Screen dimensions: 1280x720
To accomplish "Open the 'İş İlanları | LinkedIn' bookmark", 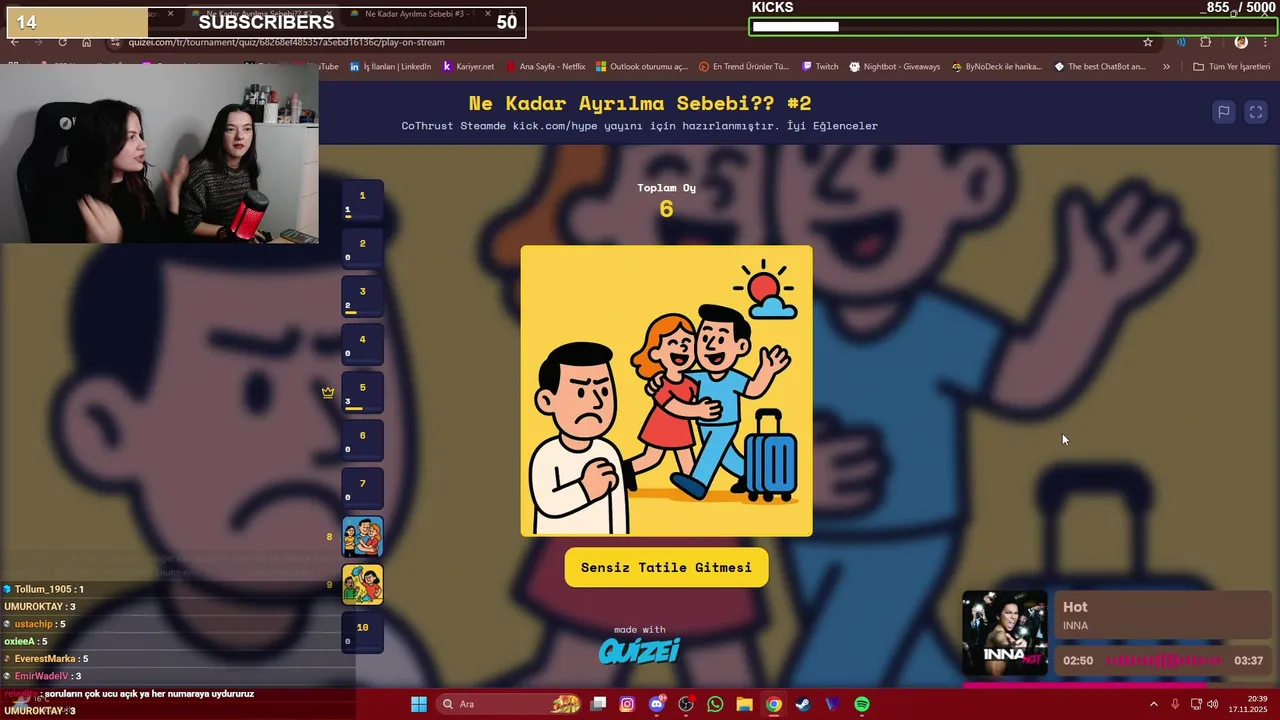I will tap(391, 67).
